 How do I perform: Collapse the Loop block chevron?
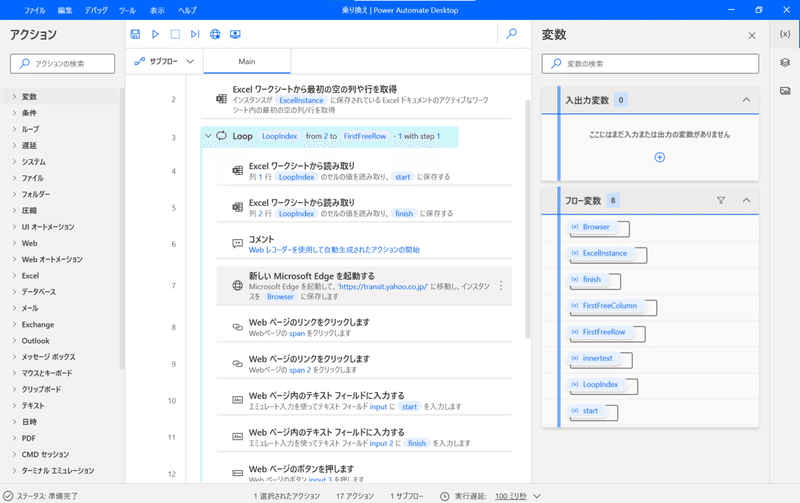click(208, 136)
